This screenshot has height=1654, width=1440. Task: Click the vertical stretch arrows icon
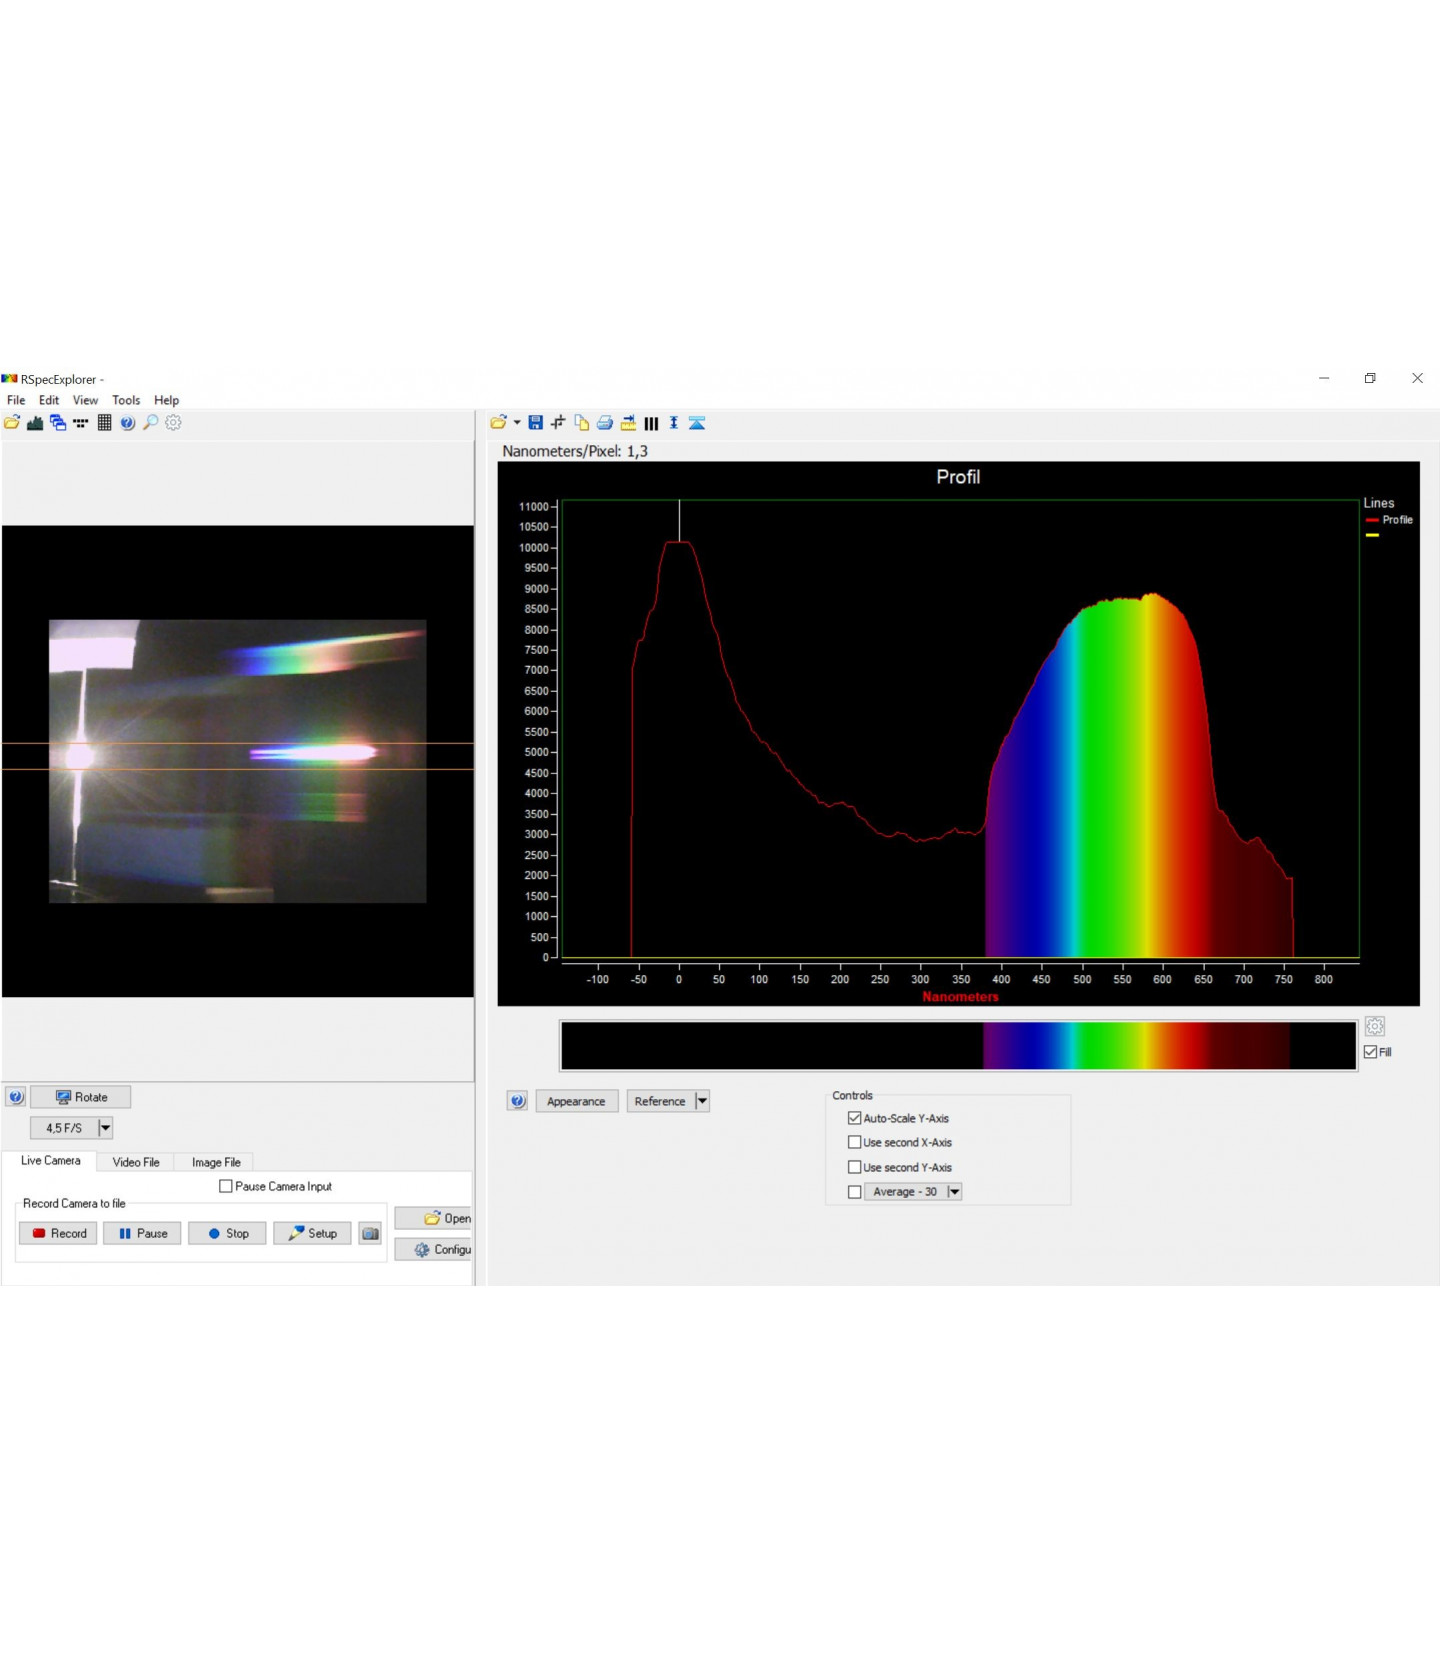point(674,423)
